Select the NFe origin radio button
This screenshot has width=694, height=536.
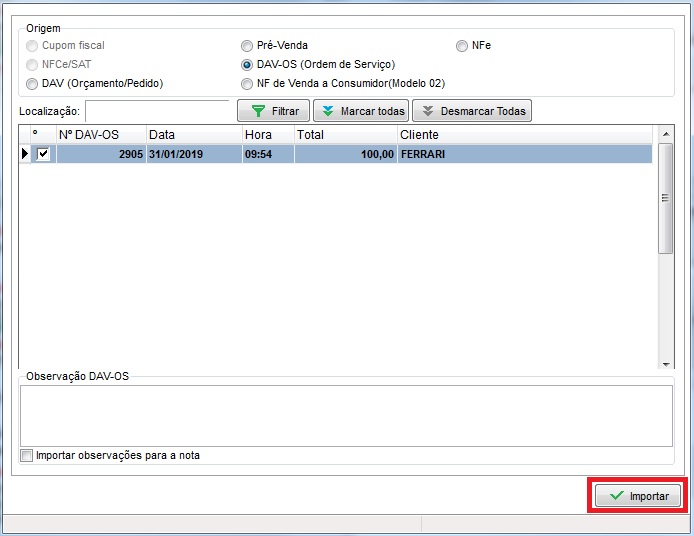click(x=462, y=46)
